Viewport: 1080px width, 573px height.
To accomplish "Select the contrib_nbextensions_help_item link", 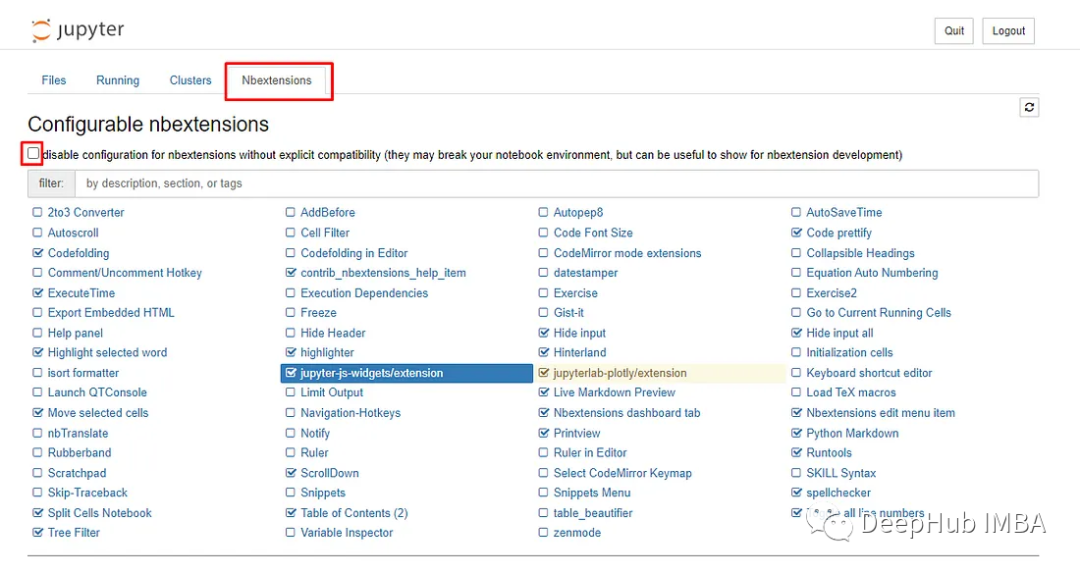I will pyautogui.click(x=383, y=273).
